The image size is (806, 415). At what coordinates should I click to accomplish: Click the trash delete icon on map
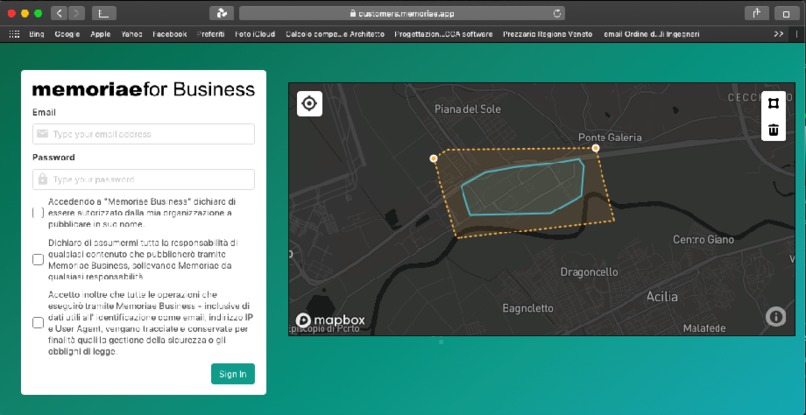773,129
